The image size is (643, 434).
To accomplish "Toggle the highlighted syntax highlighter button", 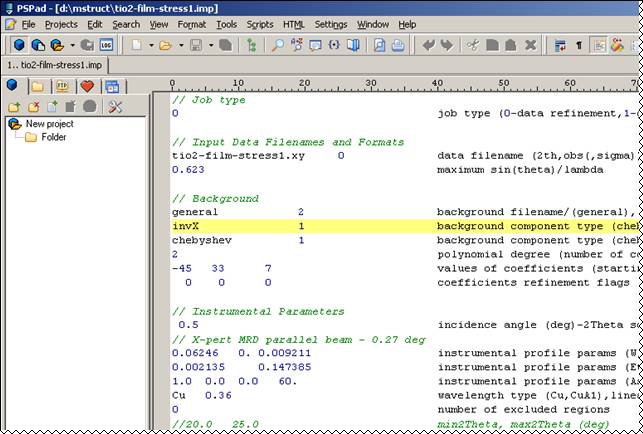I will click(x=599, y=45).
